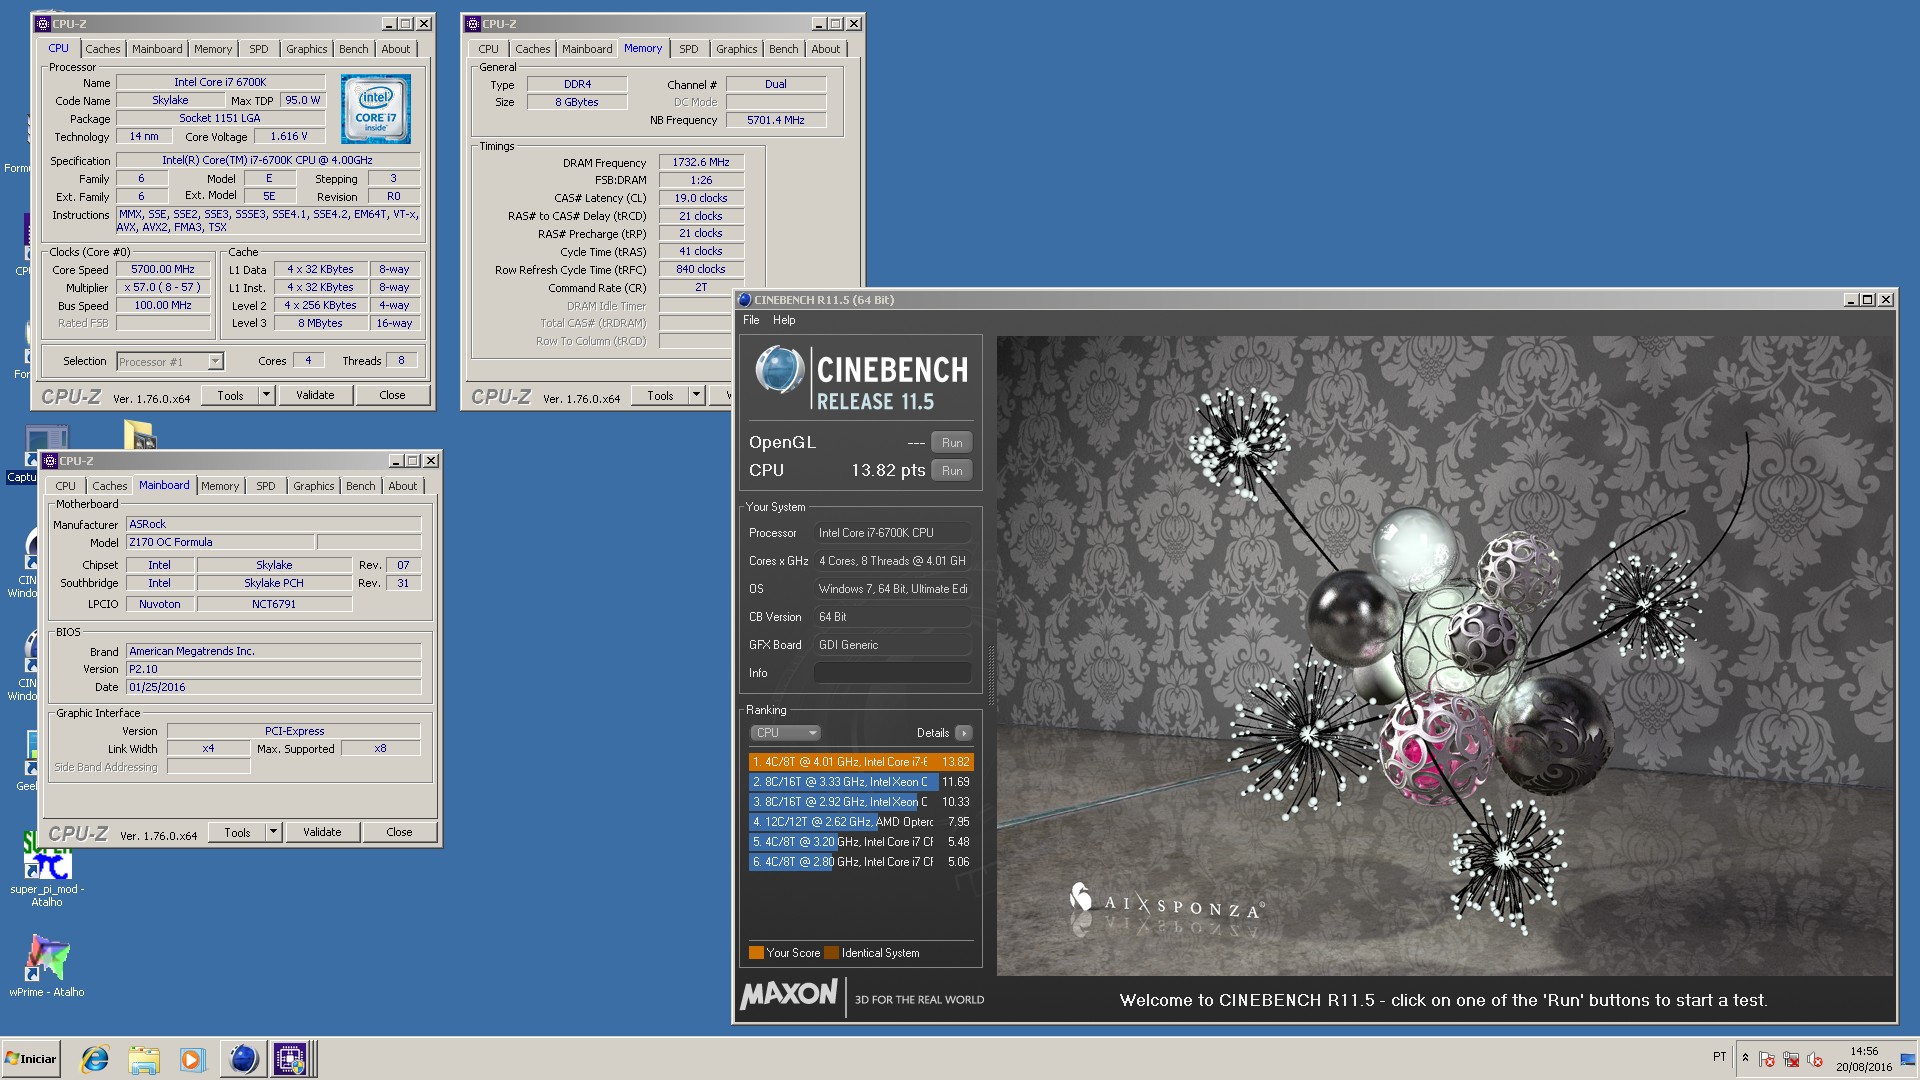Click the Intel Core i7 logo in CPU-Z
This screenshot has width=1920, height=1080.
coord(376,109)
